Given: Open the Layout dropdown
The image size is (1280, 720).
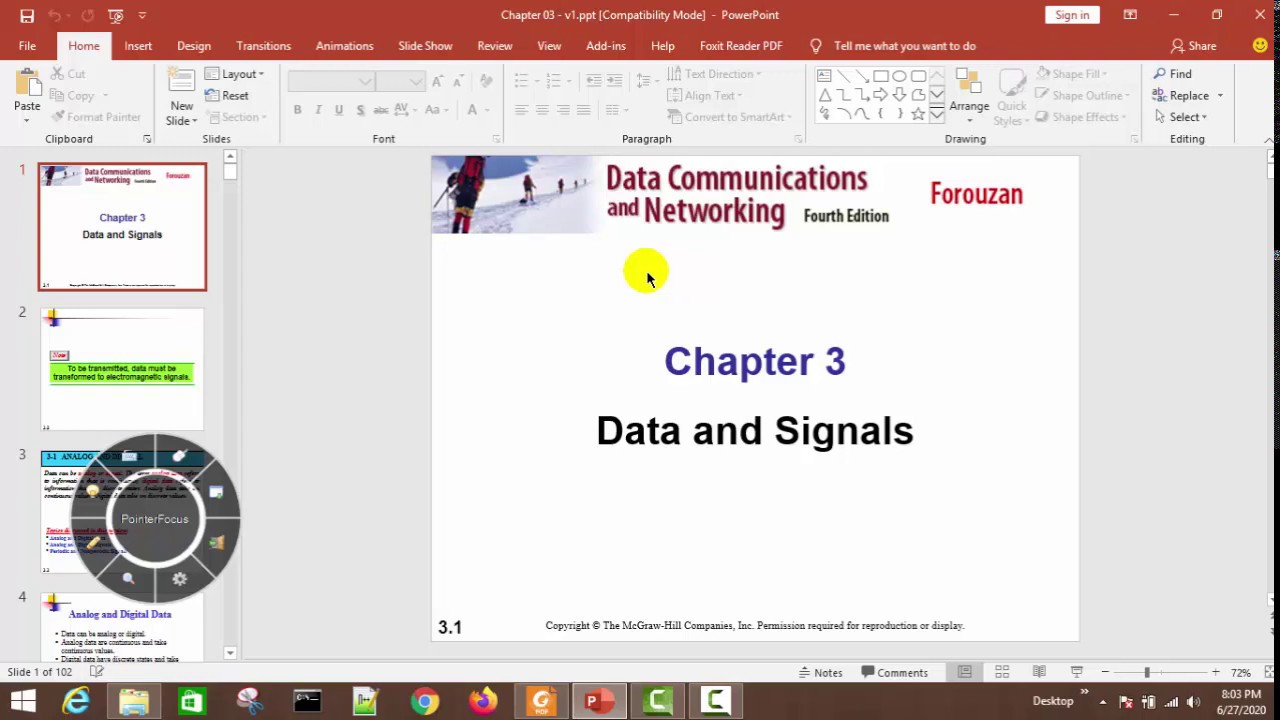Looking at the screenshot, I should point(235,74).
